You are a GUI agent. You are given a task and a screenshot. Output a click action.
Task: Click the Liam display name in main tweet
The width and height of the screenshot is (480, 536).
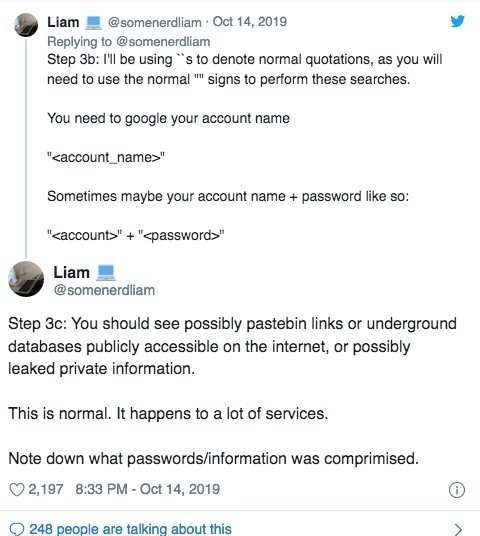71,273
